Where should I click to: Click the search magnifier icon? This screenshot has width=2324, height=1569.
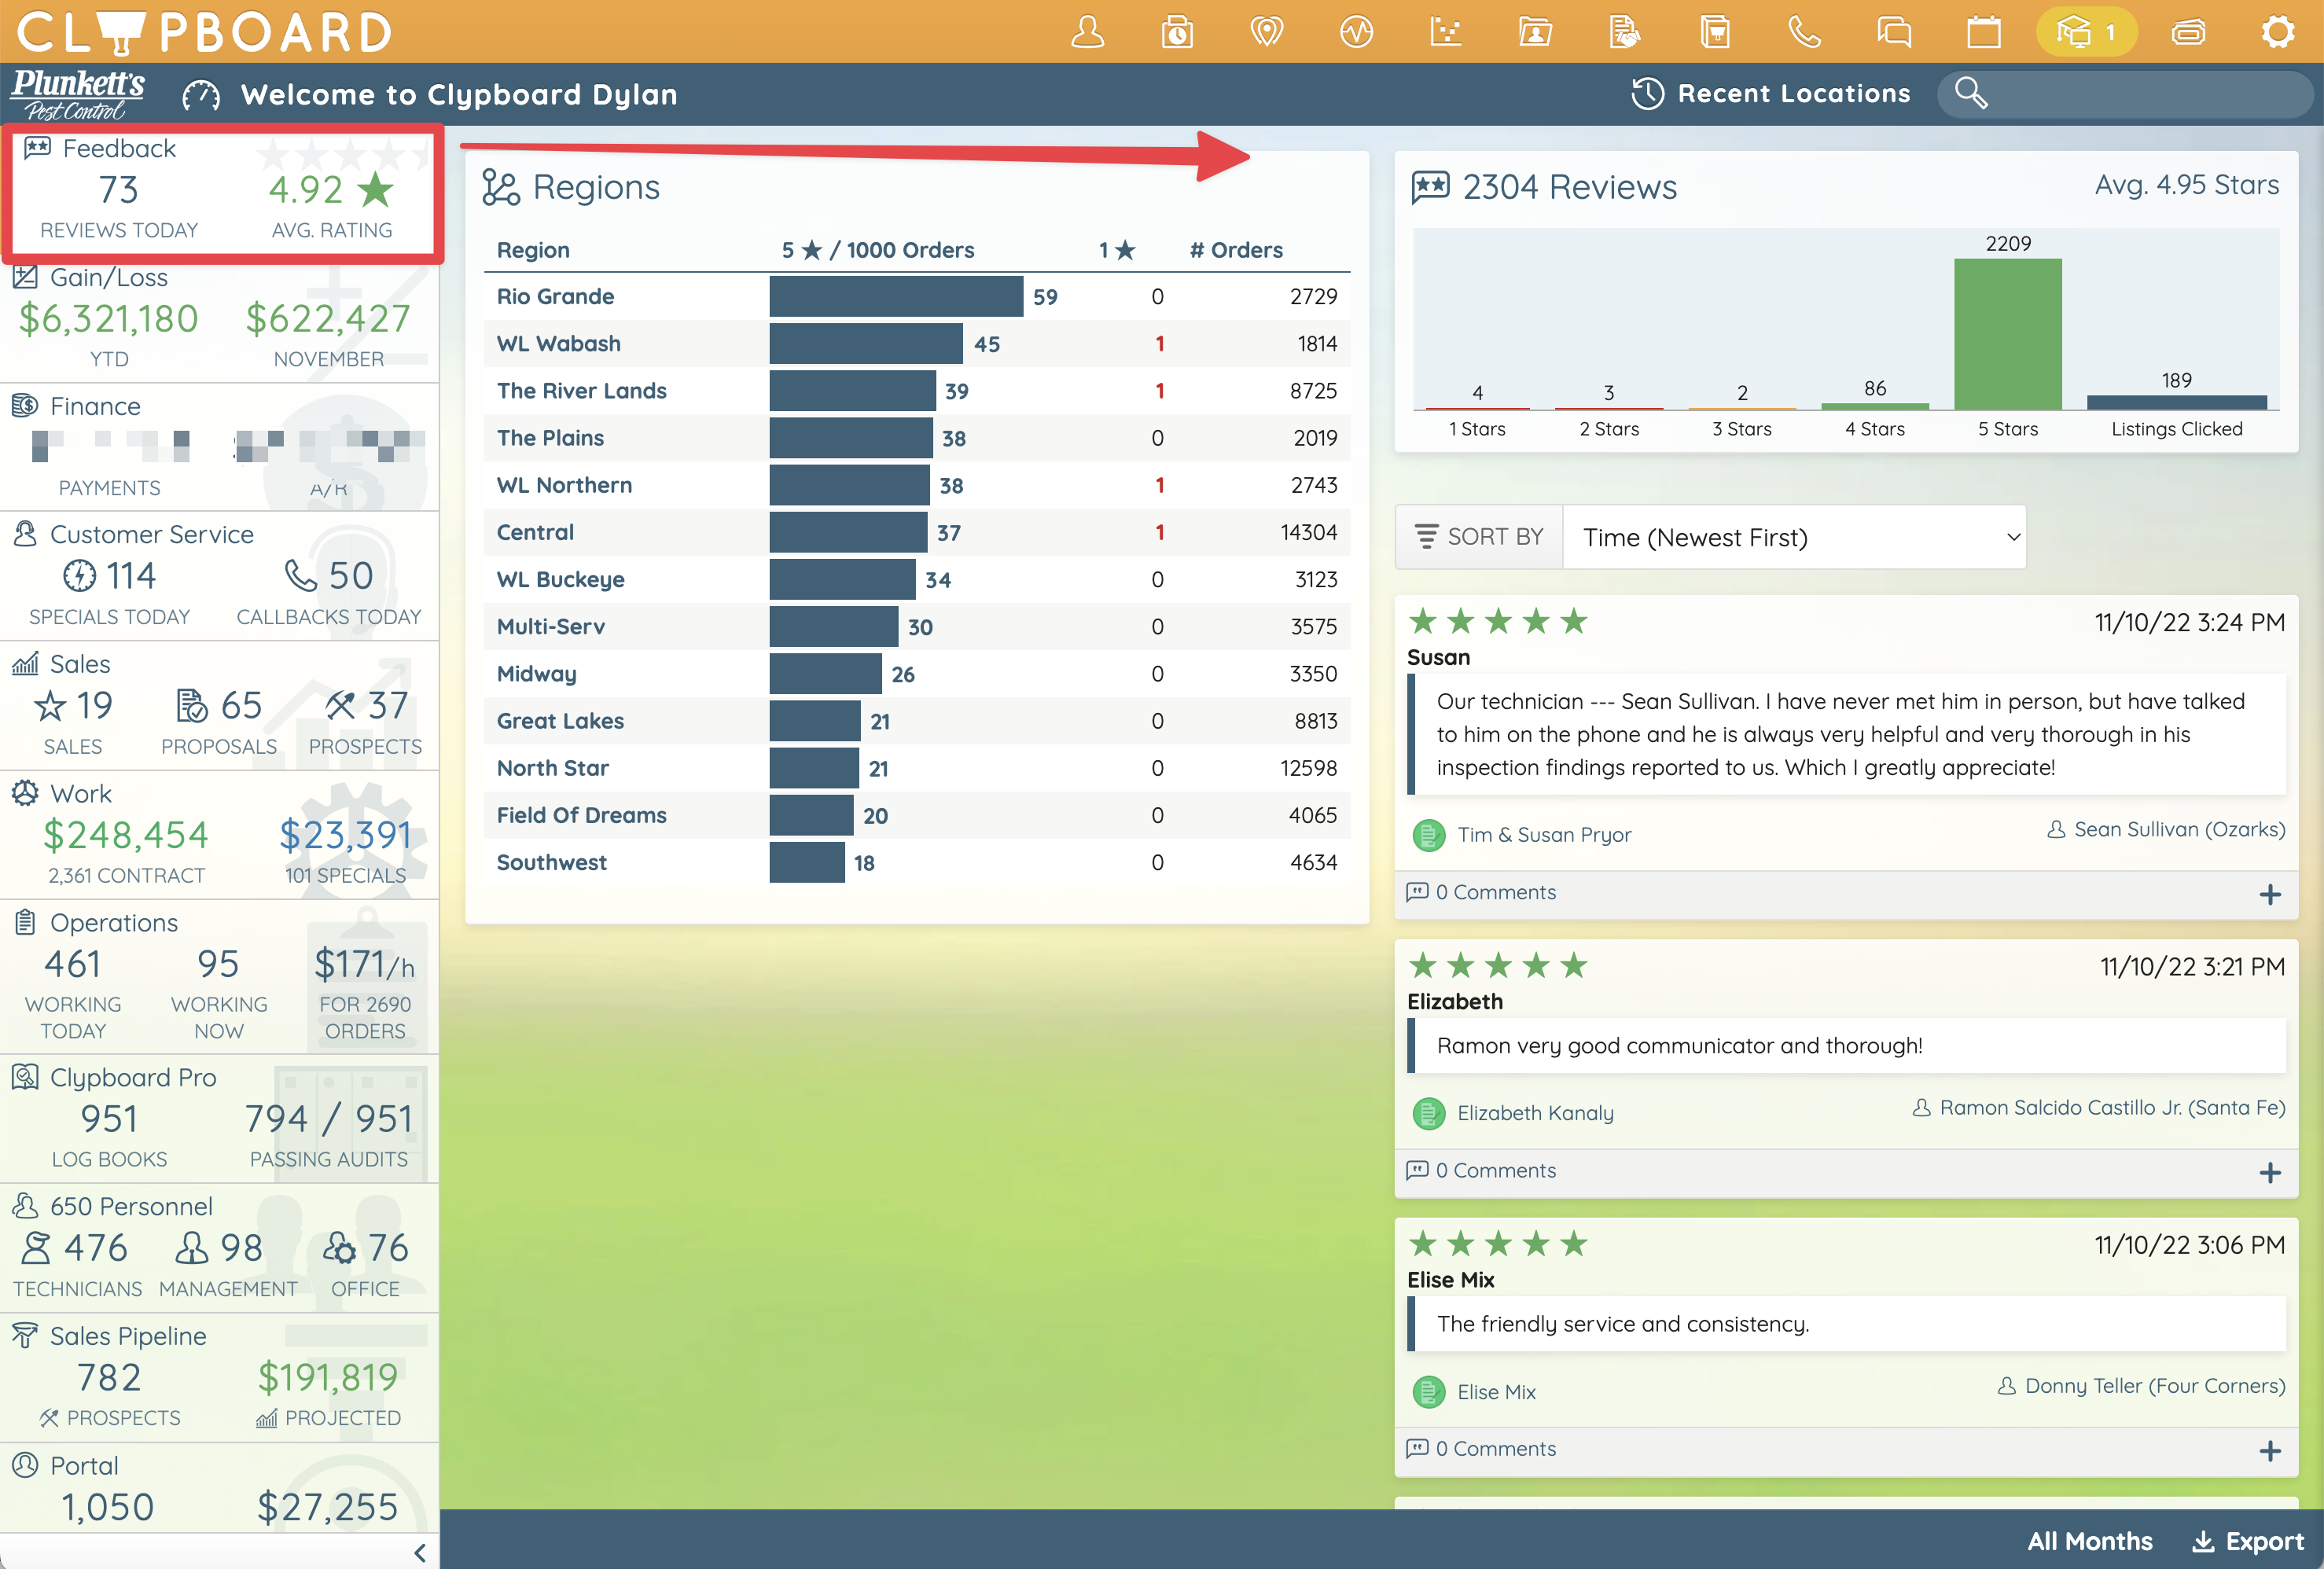pos(1970,93)
